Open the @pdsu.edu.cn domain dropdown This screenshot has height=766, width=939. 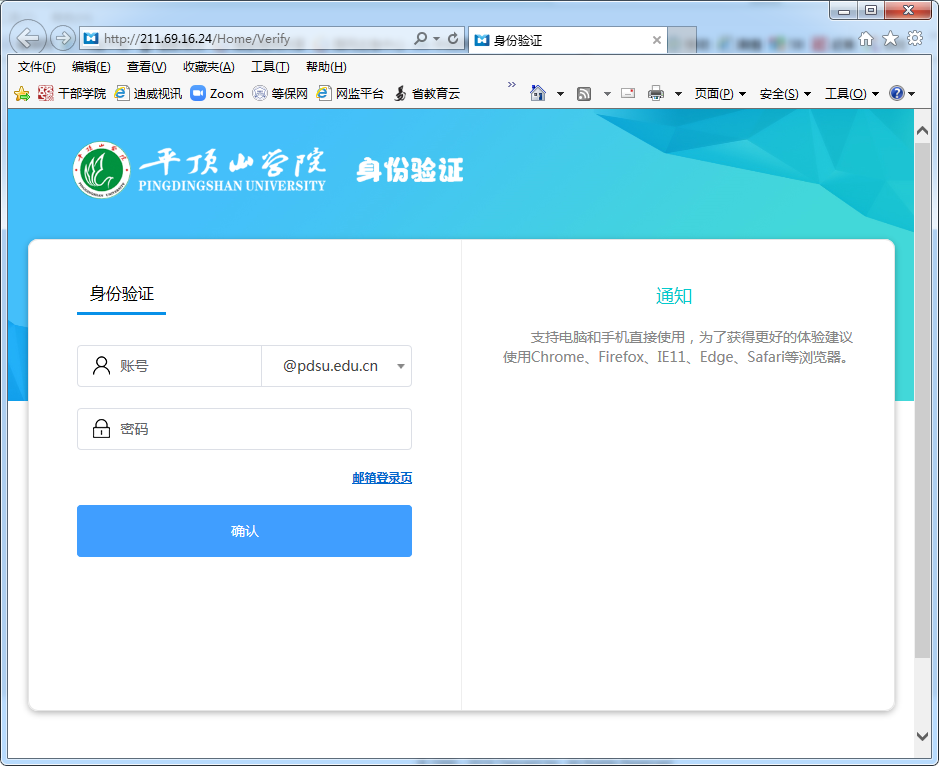pyautogui.click(x=337, y=366)
